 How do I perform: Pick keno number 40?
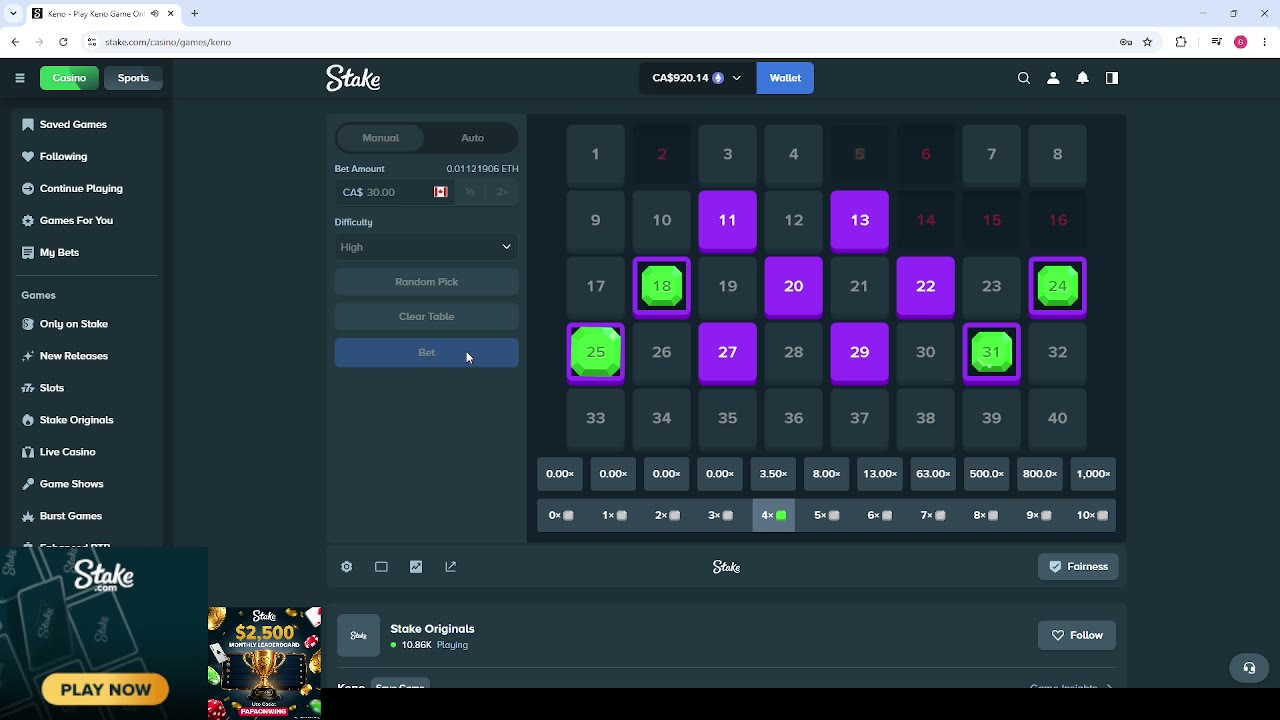point(1058,418)
